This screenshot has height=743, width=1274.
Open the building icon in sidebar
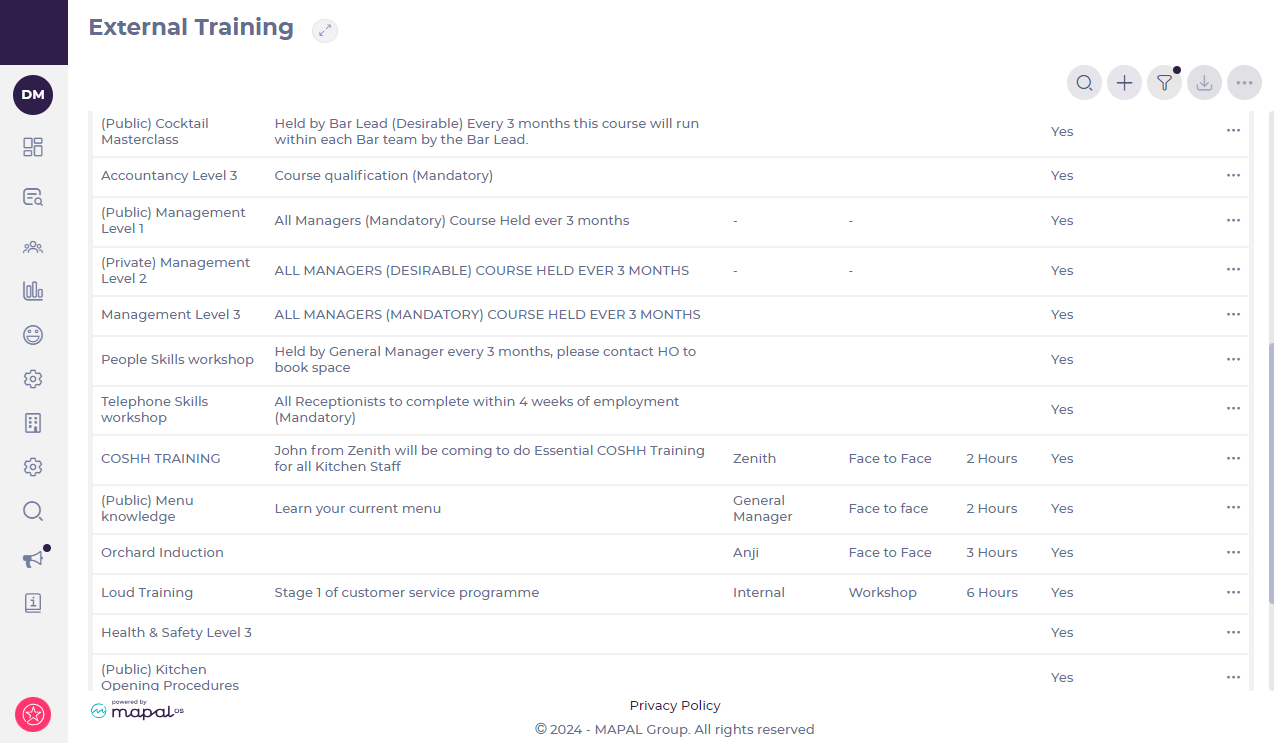click(x=33, y=423)
